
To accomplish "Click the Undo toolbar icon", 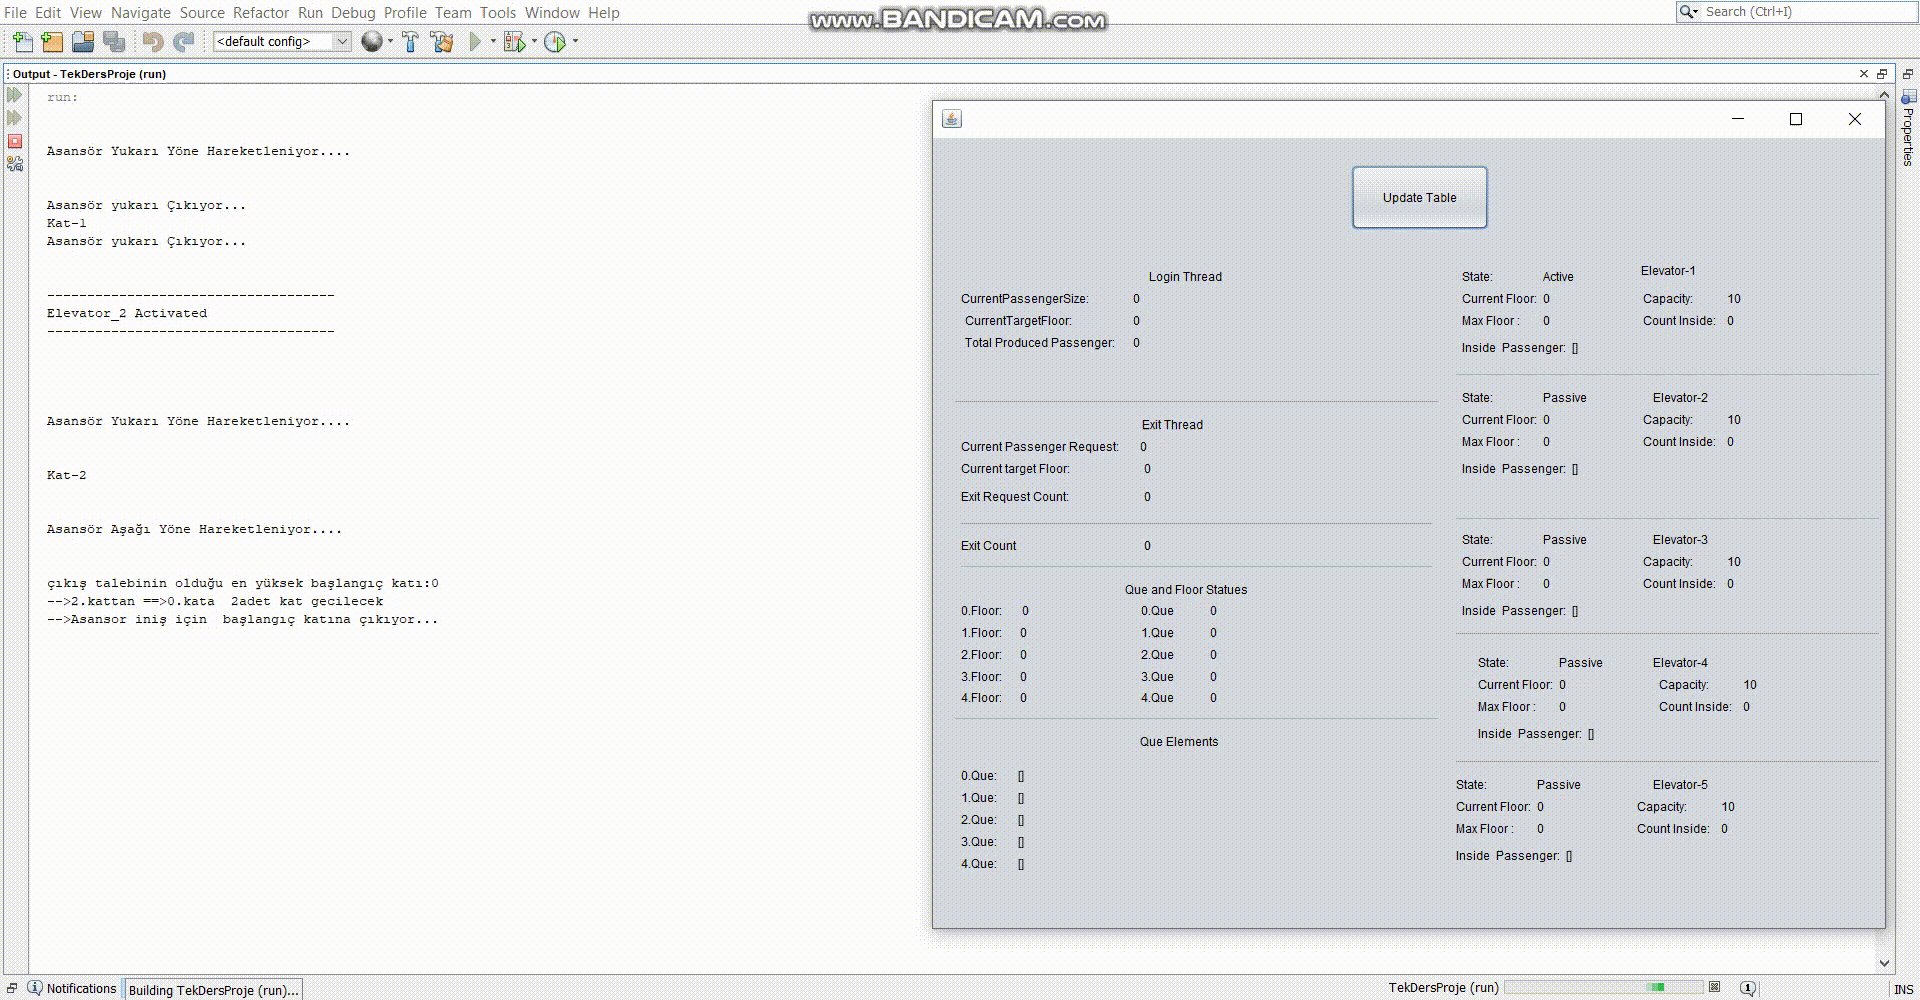I will coord(152,41).
